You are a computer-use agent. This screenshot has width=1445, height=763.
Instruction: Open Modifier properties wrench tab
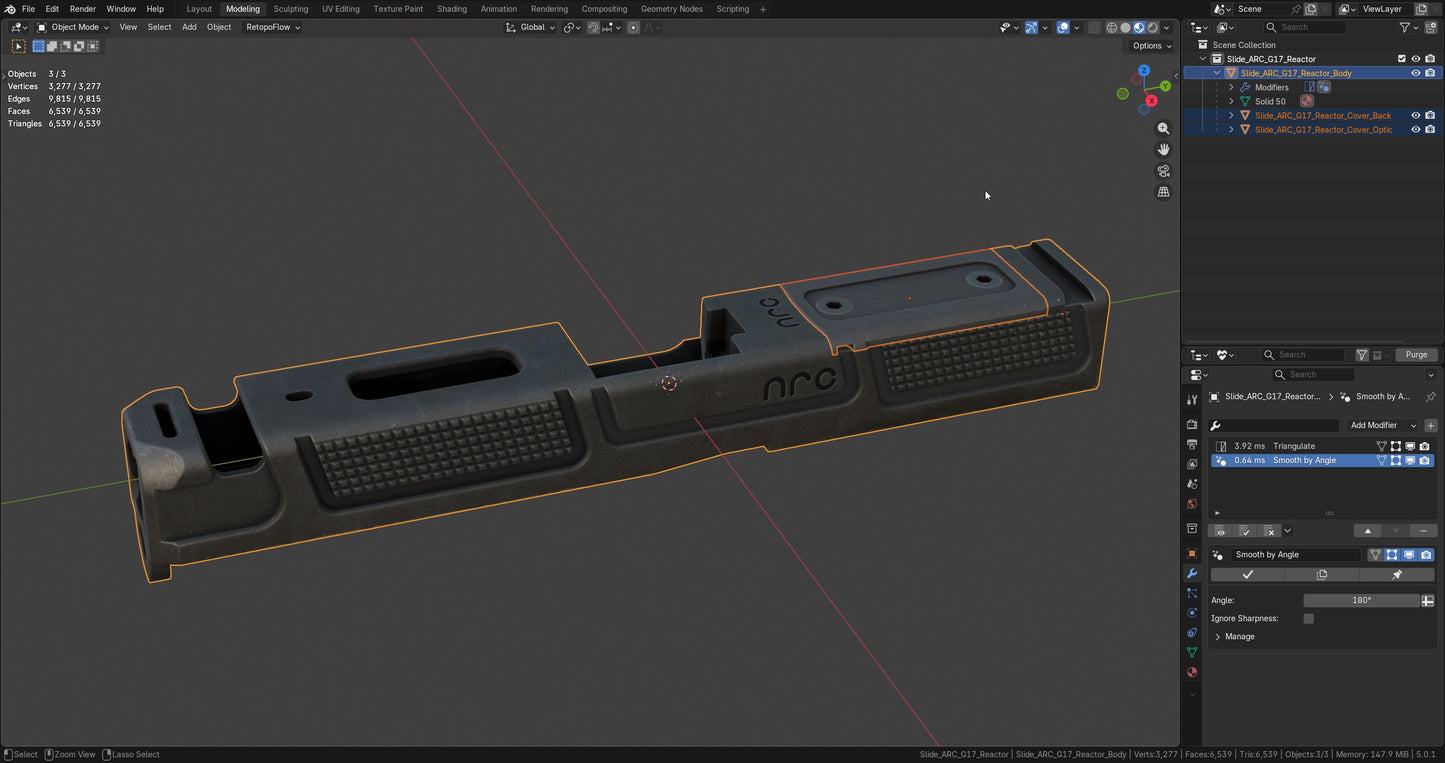tap(1191, 574)
